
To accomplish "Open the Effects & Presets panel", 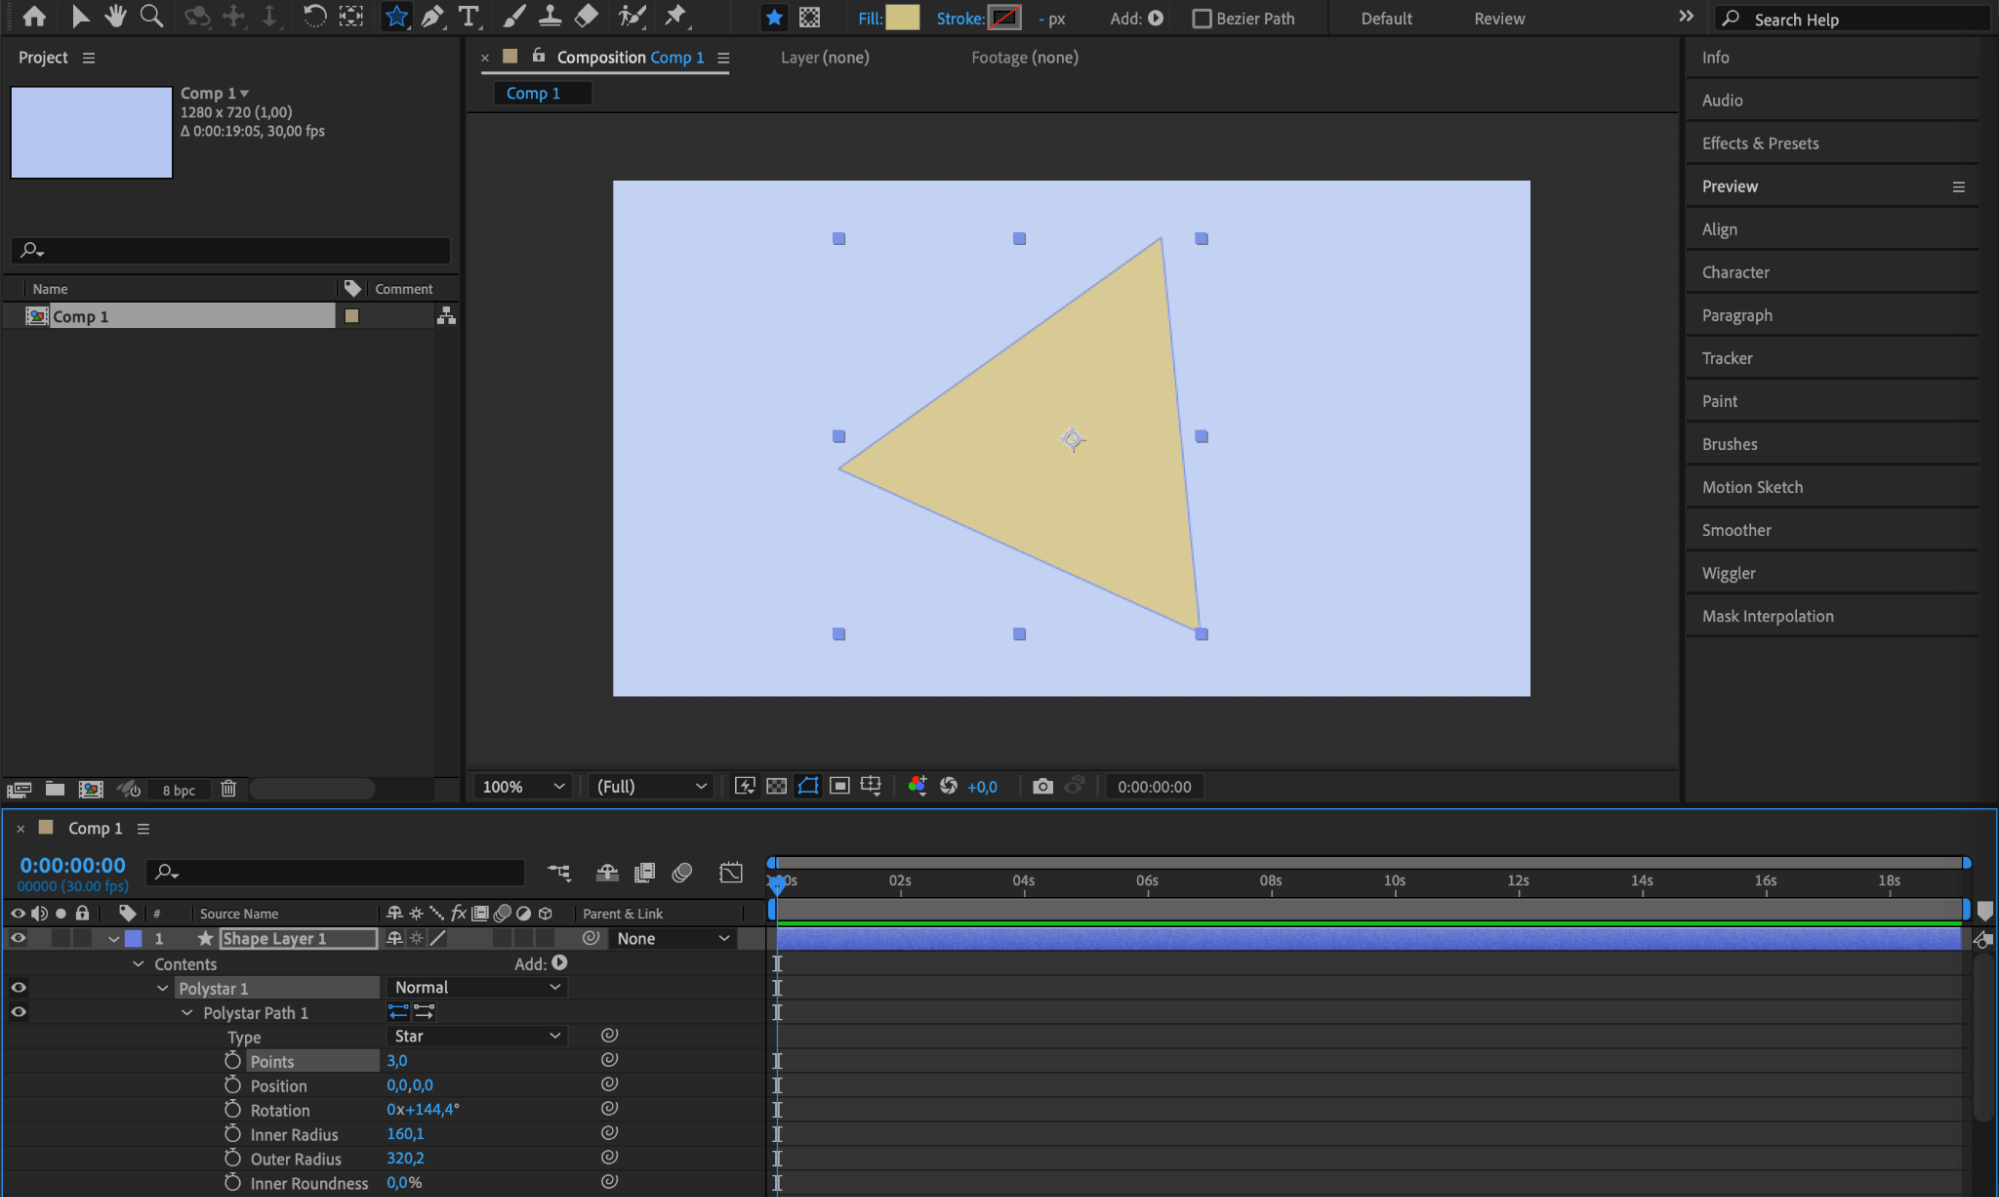I will pyautogui.click(x=1759, y=143).
